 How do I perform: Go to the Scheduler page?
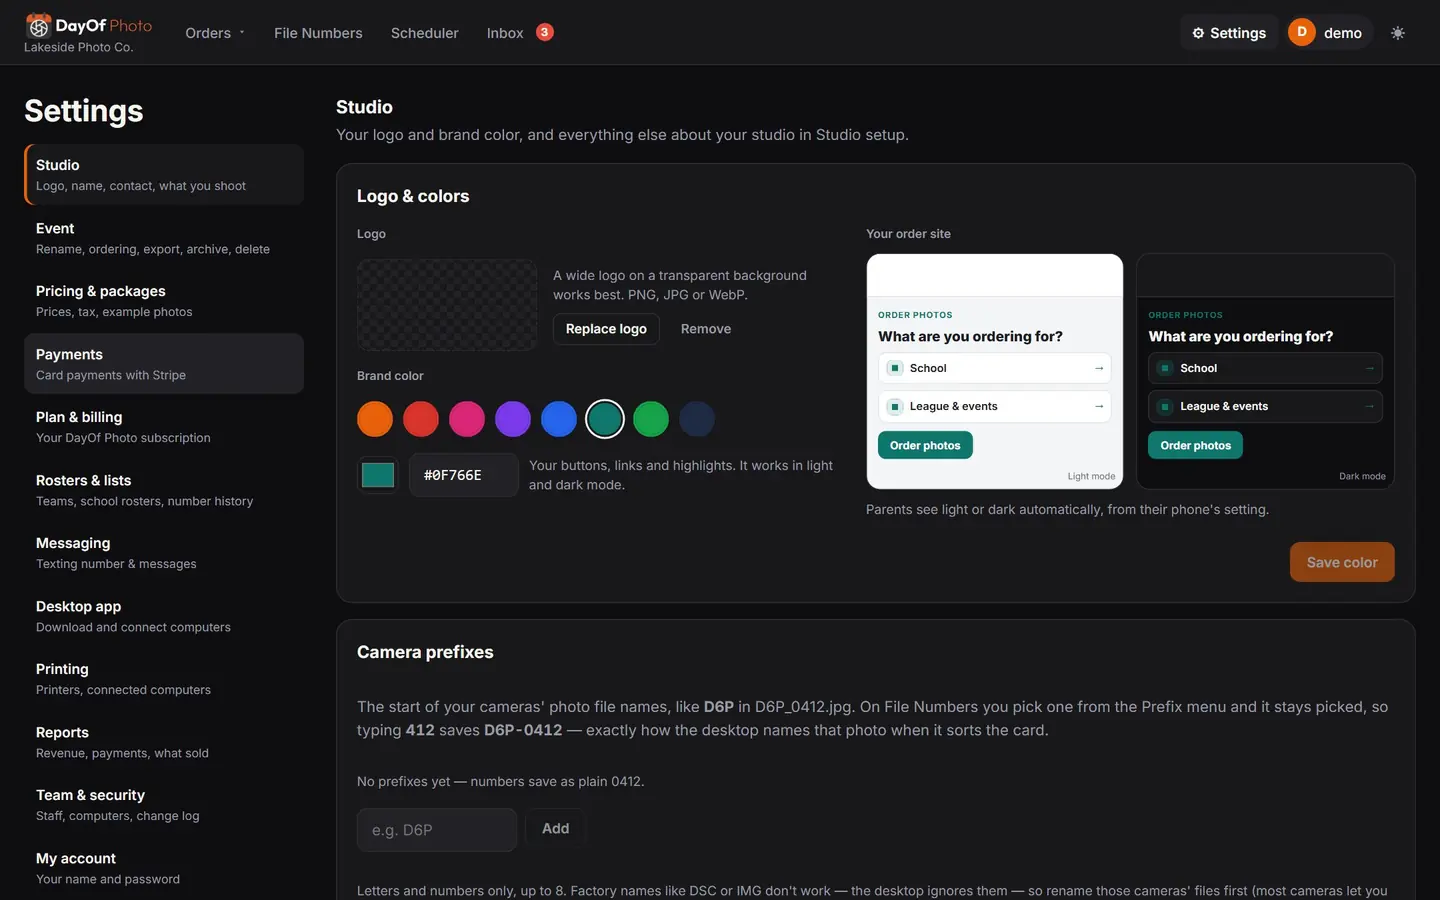tap(424, 33)
